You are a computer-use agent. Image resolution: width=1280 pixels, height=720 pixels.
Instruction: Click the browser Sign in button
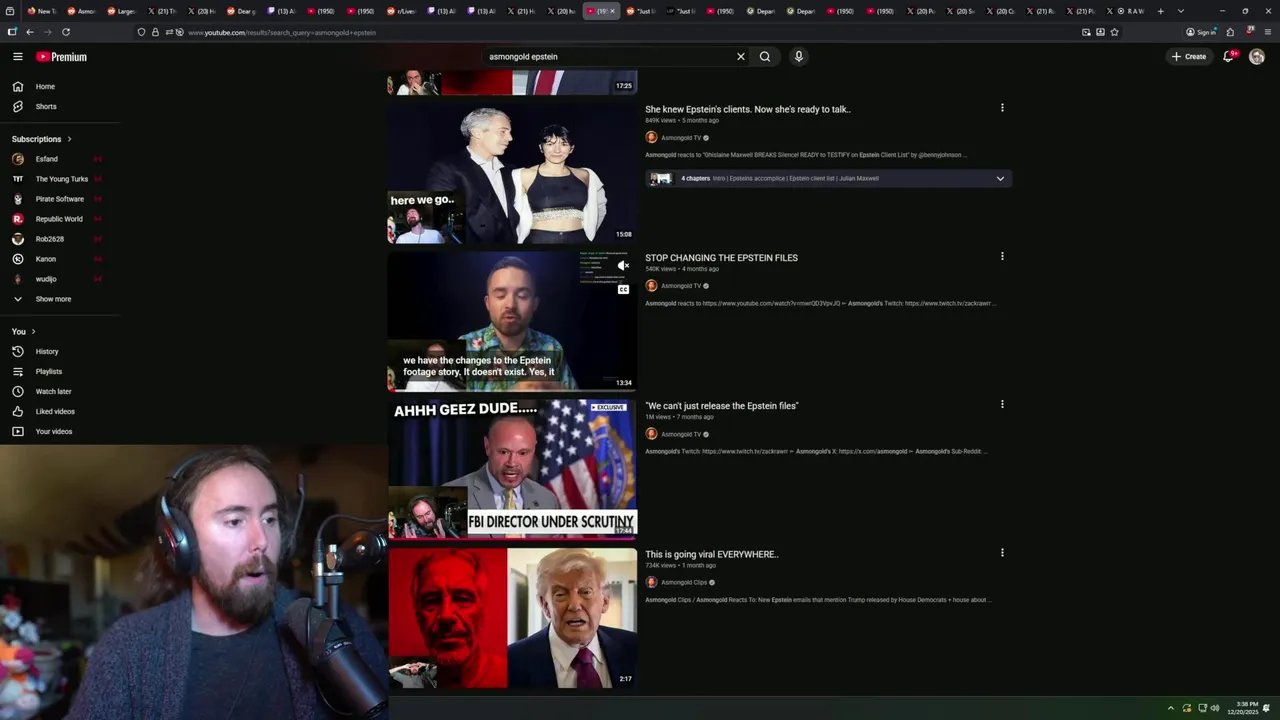coord(1201,32)
